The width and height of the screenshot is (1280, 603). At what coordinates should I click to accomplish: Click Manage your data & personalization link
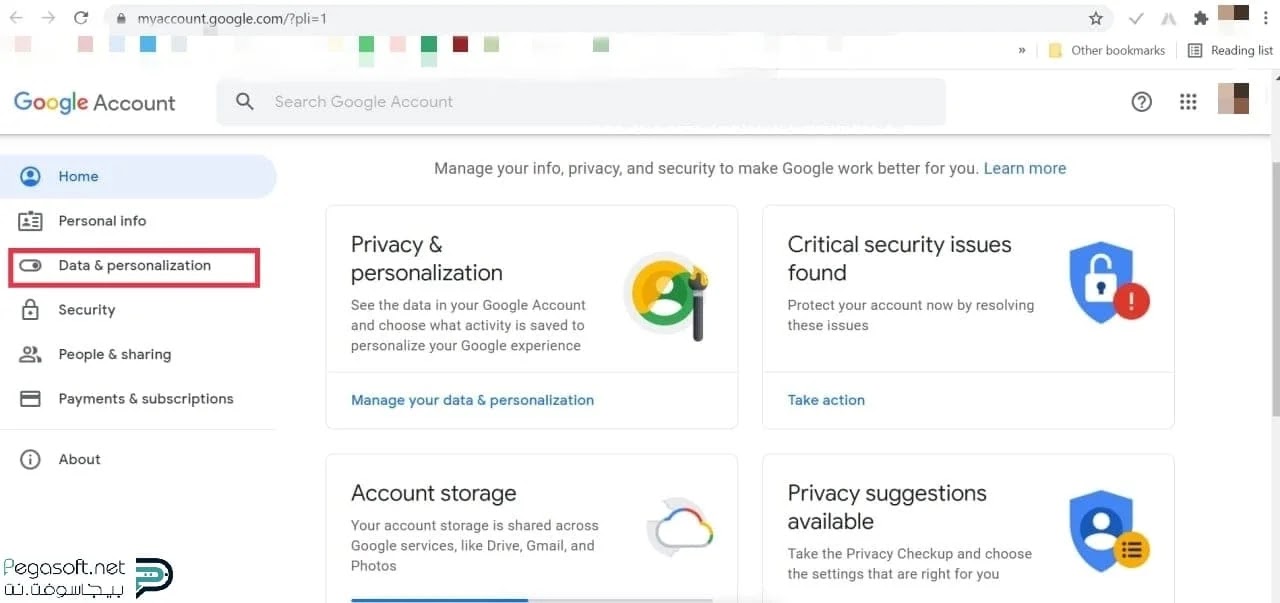(x=472, y=400)
